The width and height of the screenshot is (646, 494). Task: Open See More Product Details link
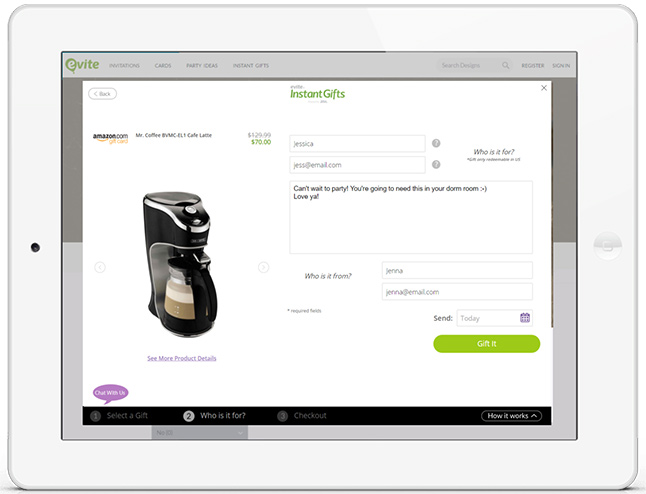click(x=182, y=358)
